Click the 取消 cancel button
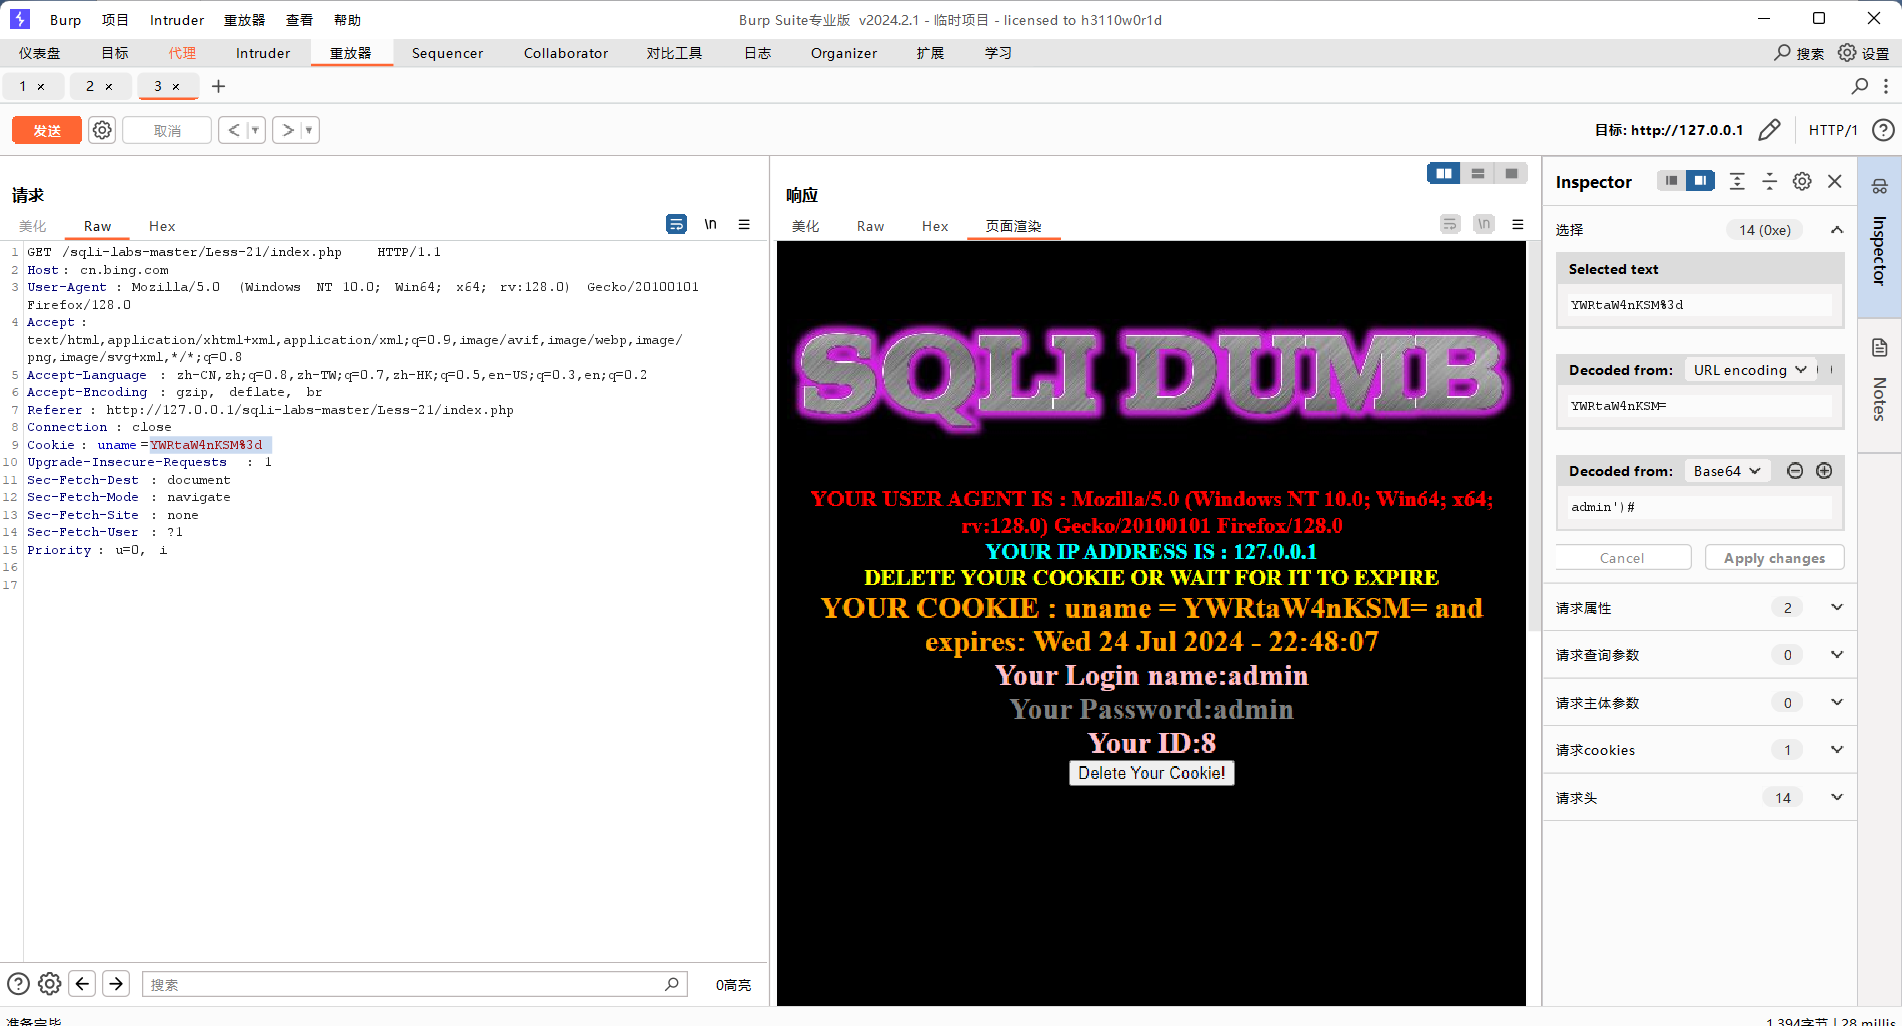1902x1026 pixels. coord(167,130)
